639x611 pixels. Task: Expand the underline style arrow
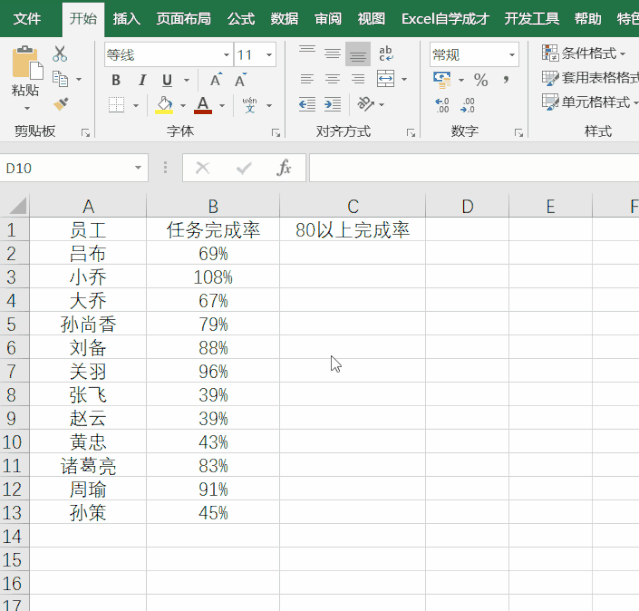pos(187,80)
